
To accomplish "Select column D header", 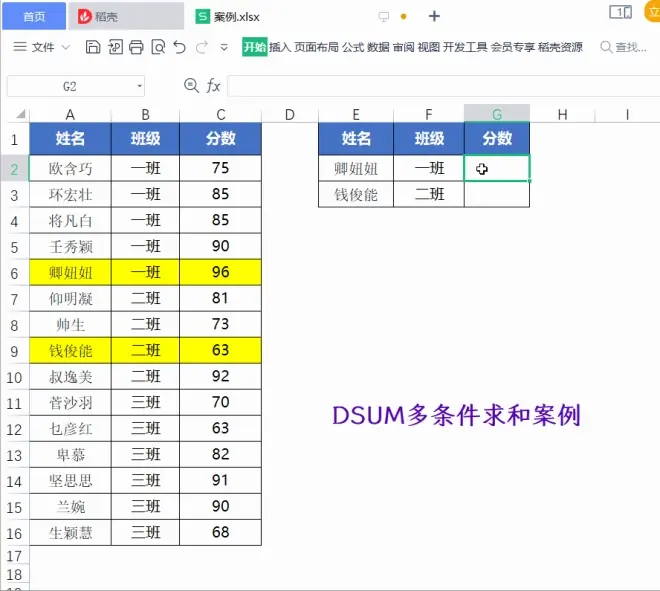I will tap(289, 114).
